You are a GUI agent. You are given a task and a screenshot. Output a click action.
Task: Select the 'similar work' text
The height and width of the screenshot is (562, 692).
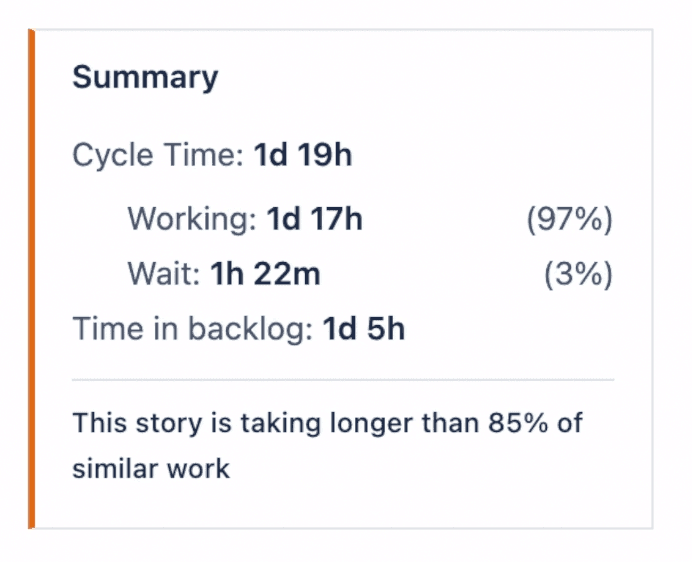[150, 468]
